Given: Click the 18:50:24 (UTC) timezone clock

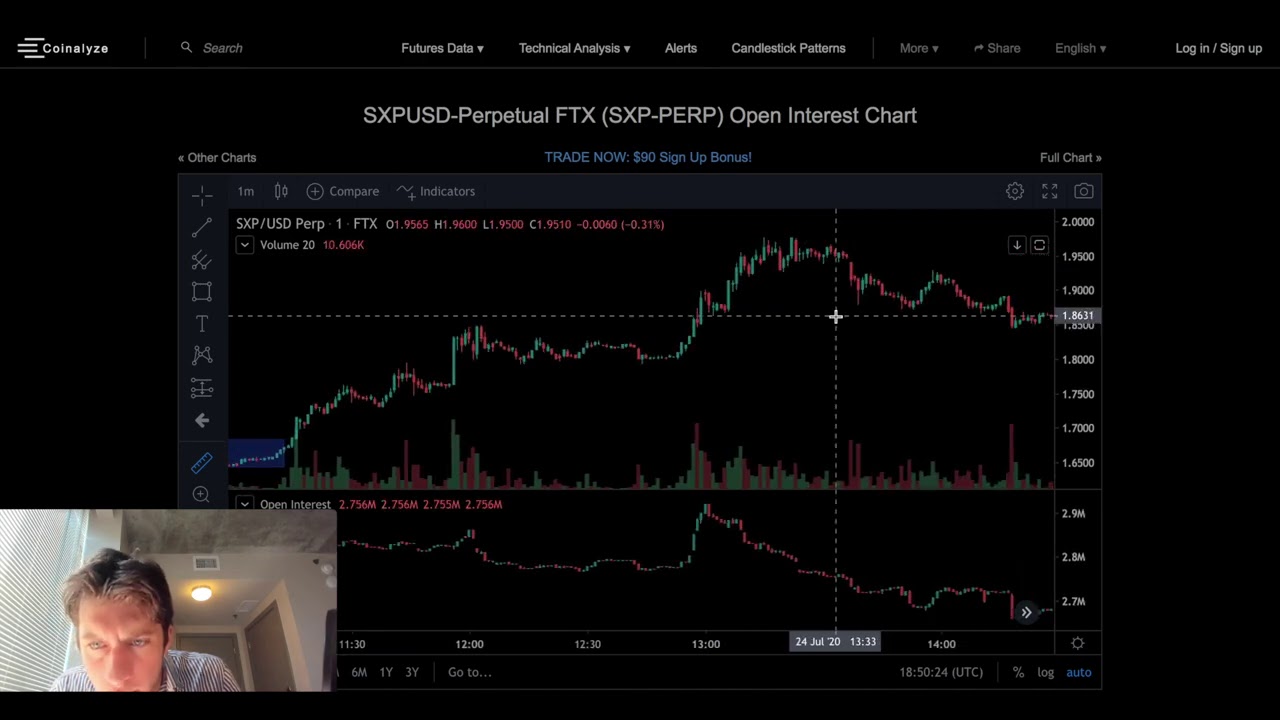Looking at the screenshot, I should click(941, 672).
